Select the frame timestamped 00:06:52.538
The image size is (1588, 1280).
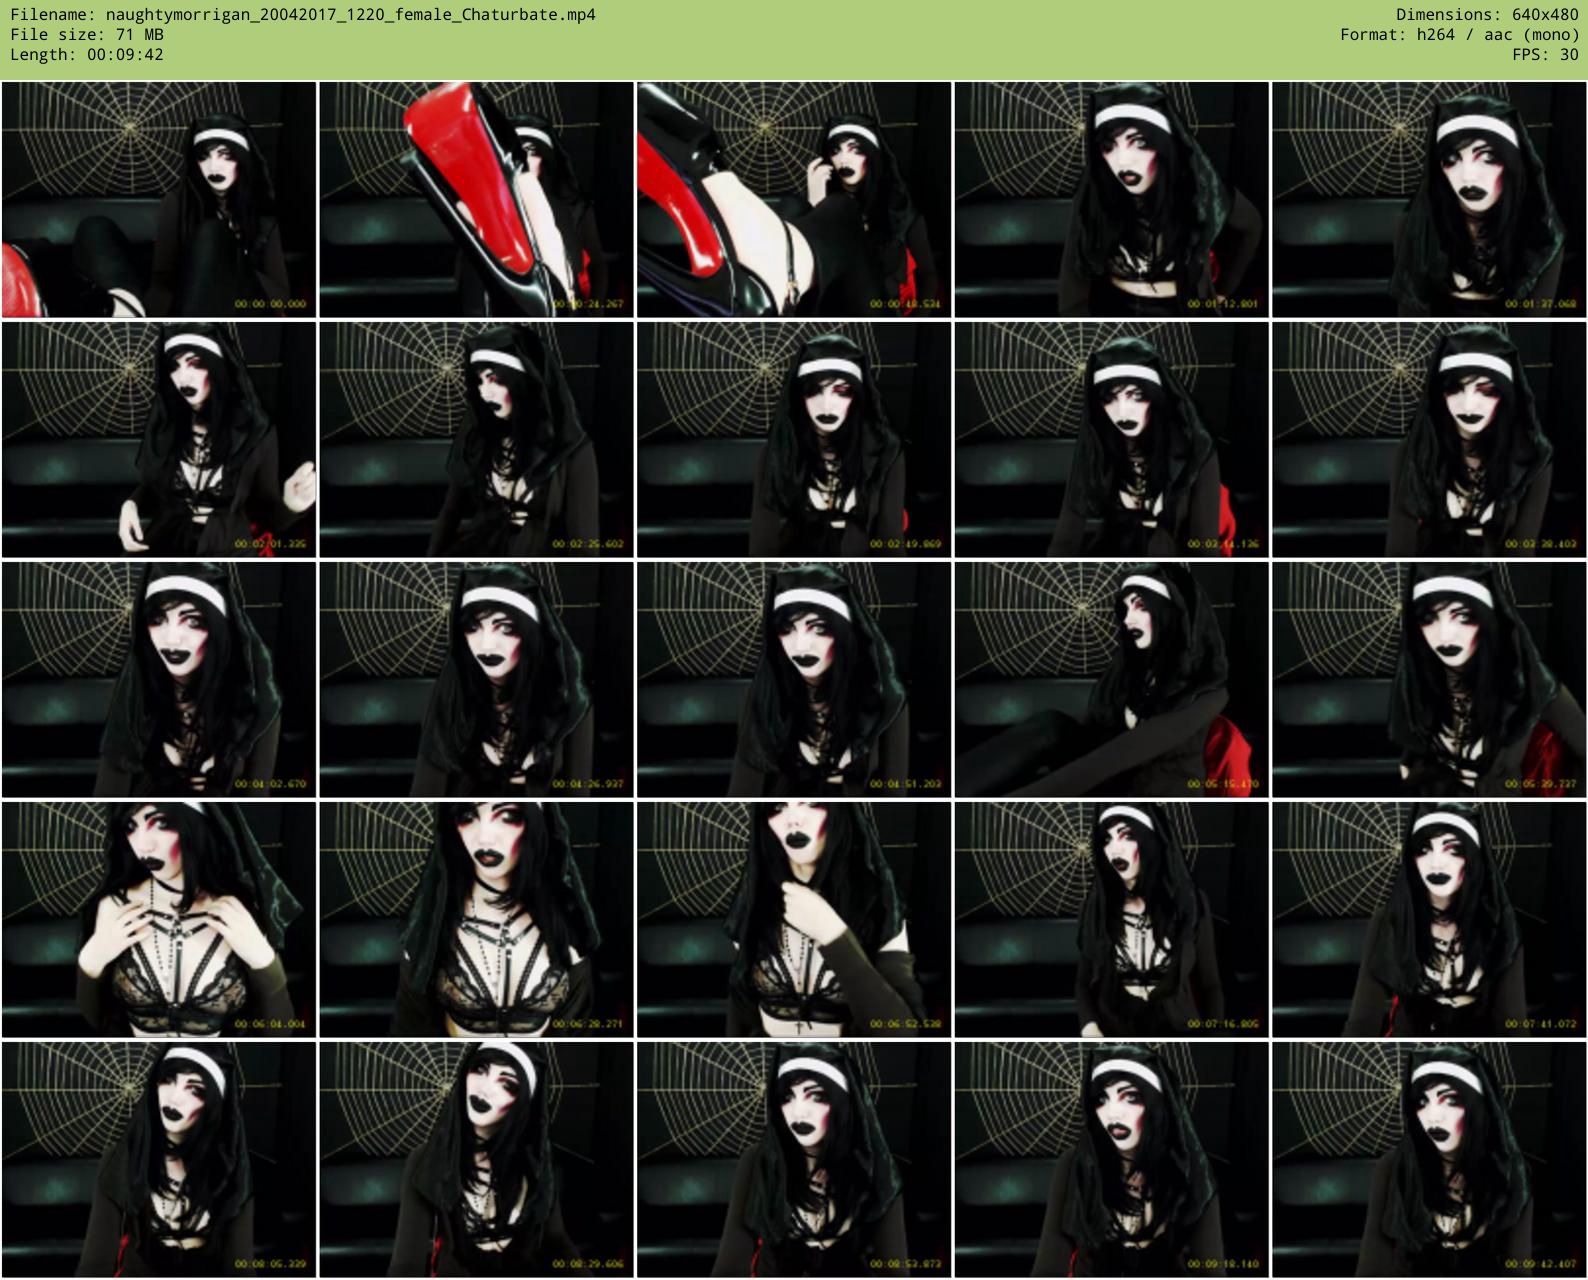[x=794, y=919]
